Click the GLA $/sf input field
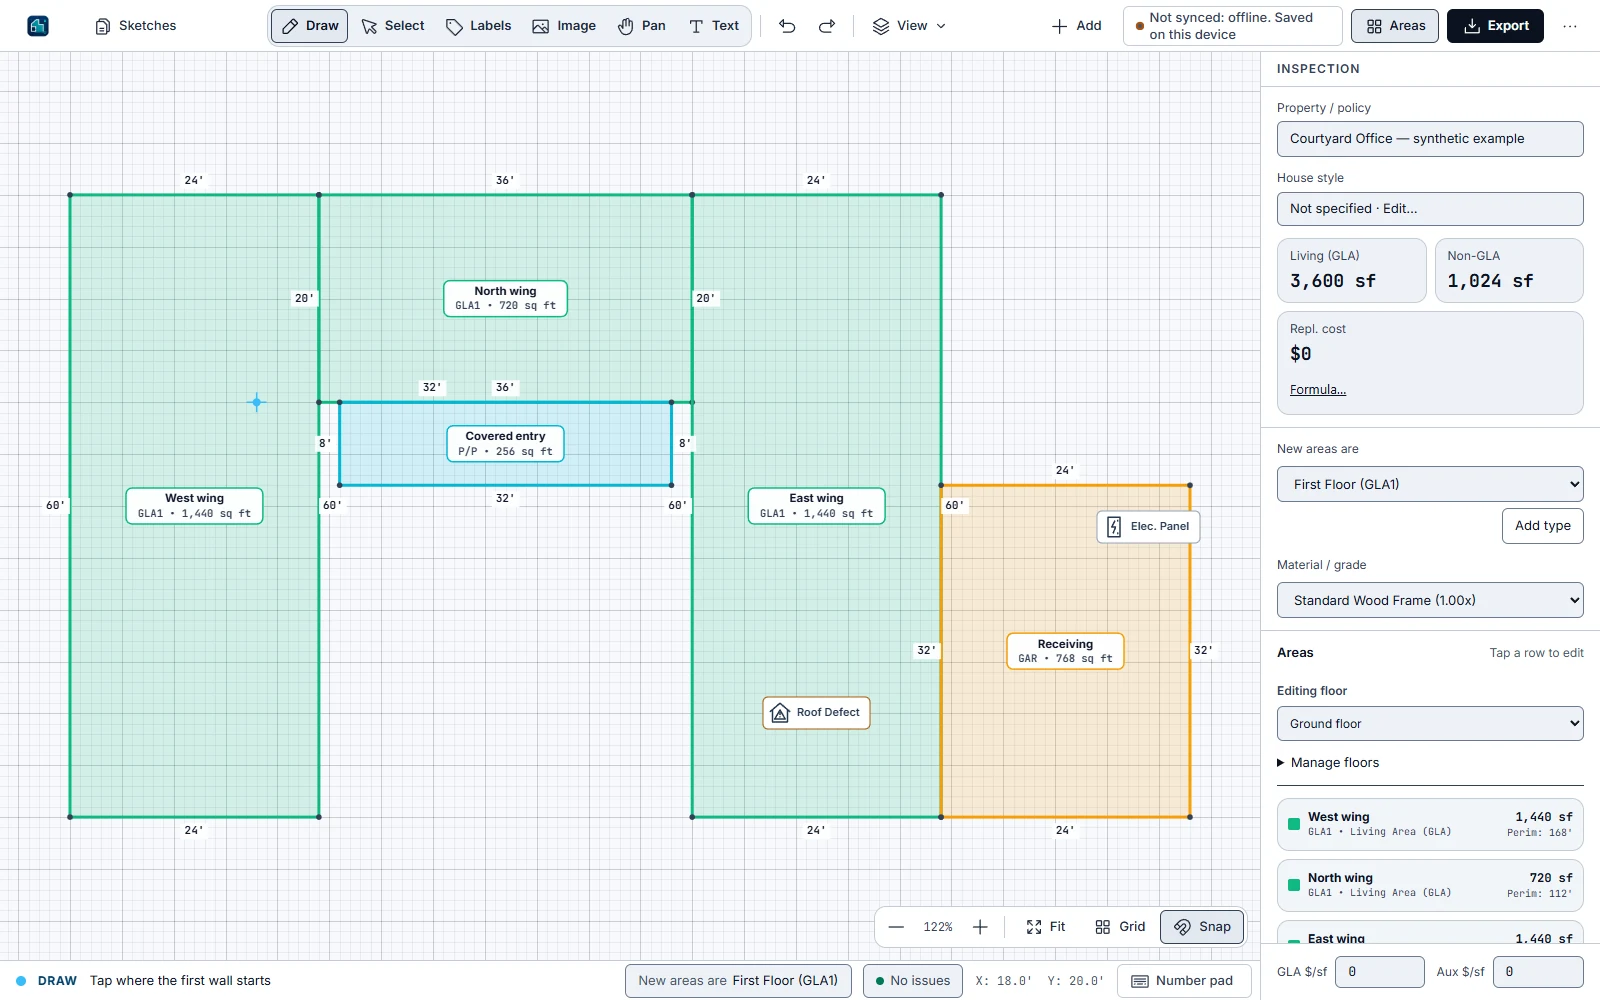 [x=1380, y=972]
